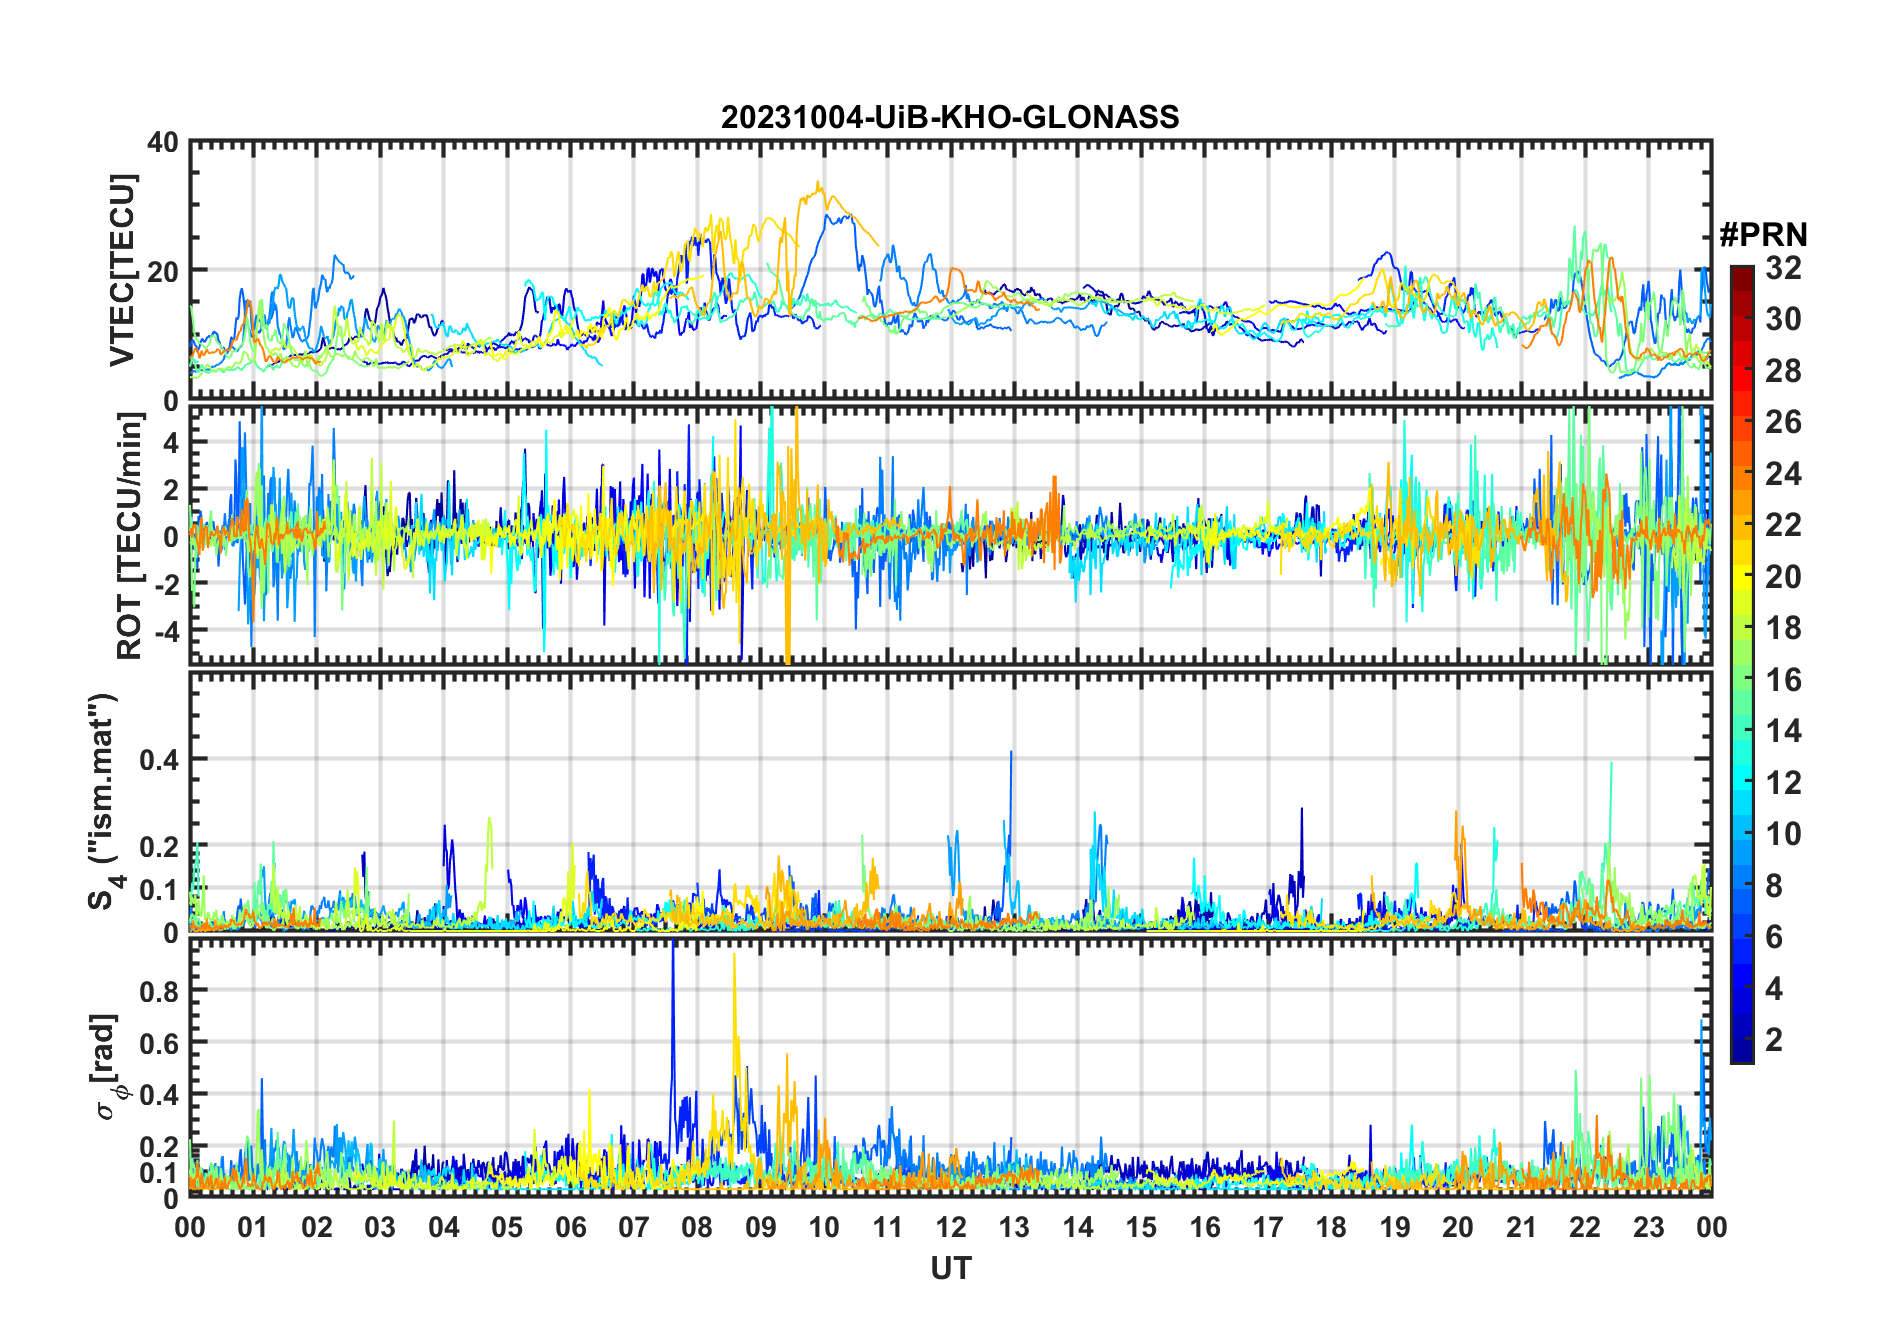Select colorbar tick label "26"
This screenshot has height=1330, width=1902.
tap(1783, 422)
